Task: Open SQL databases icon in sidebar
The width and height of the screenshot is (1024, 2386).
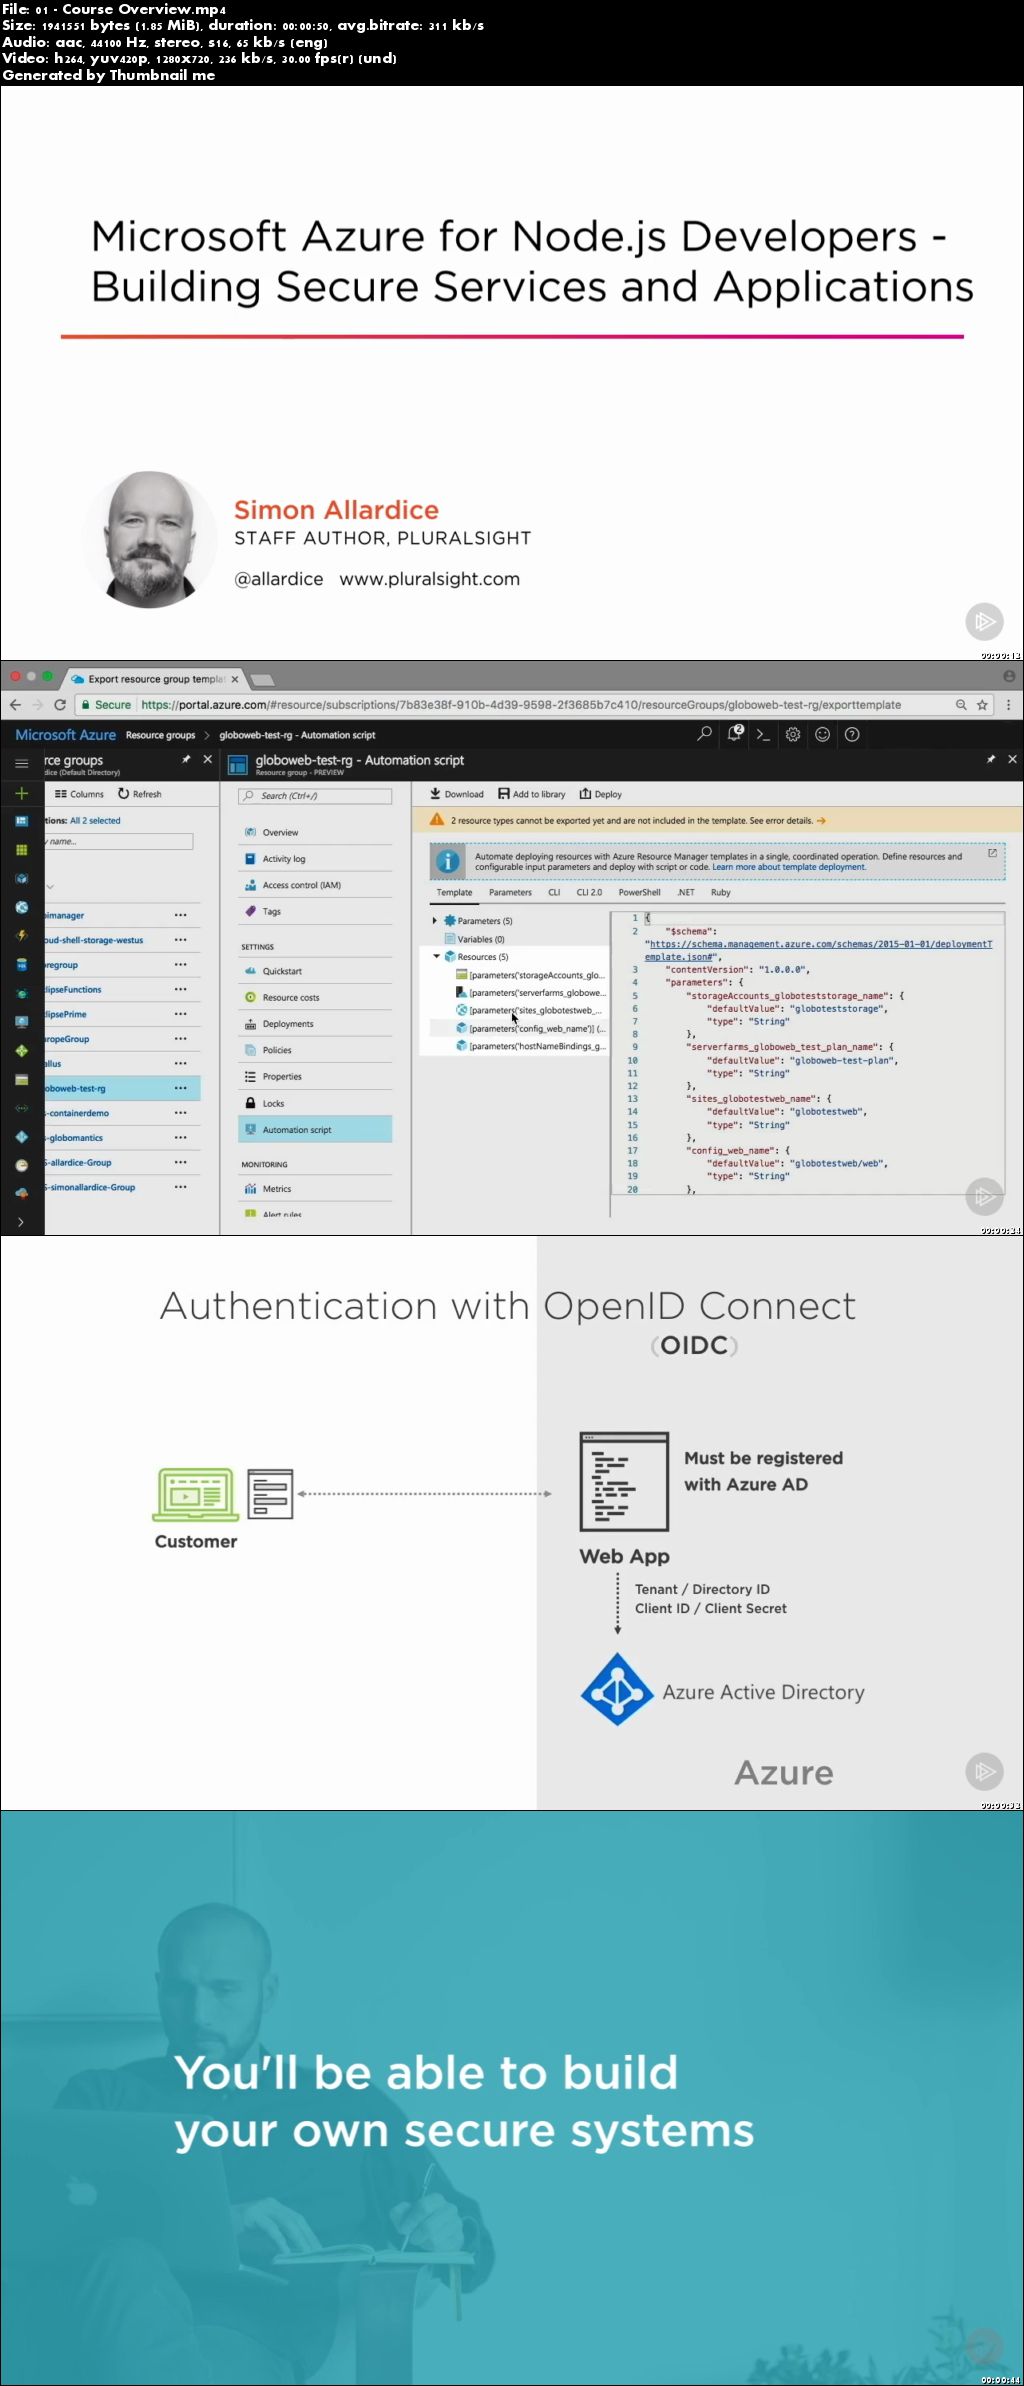Action: [x=21, y=965]
